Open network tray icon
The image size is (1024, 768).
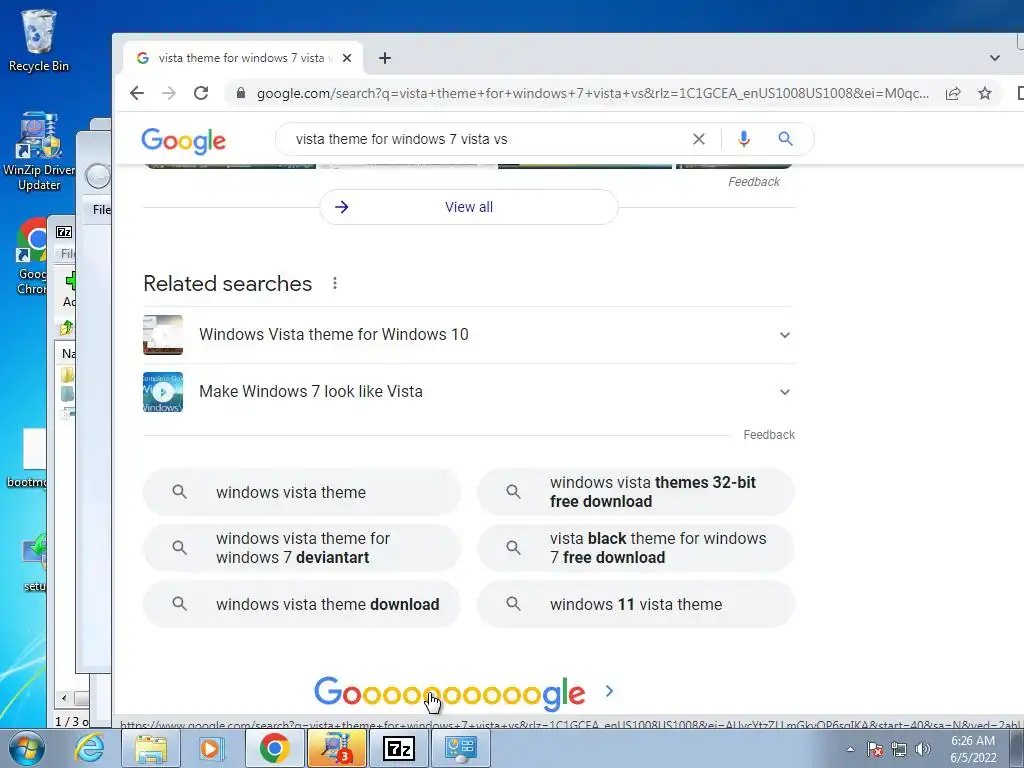pos(899,749)
